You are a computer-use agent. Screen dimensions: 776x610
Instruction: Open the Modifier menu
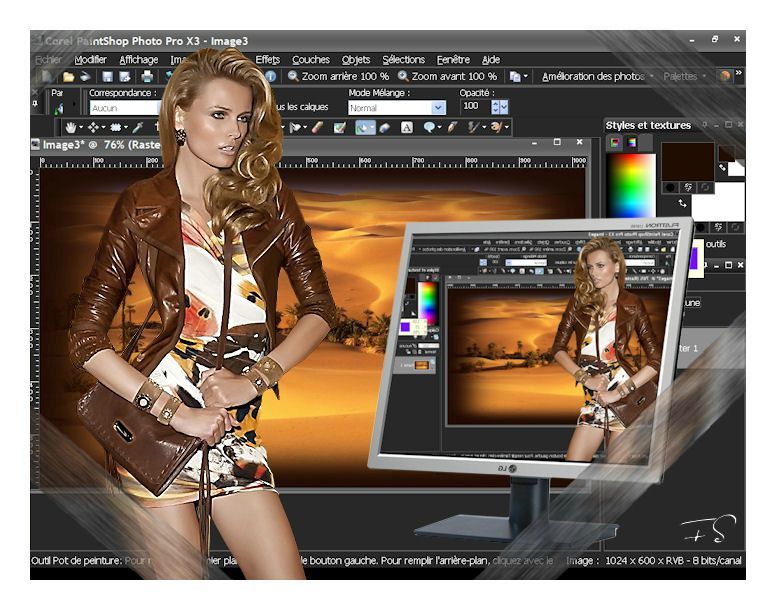coord(91,60)
